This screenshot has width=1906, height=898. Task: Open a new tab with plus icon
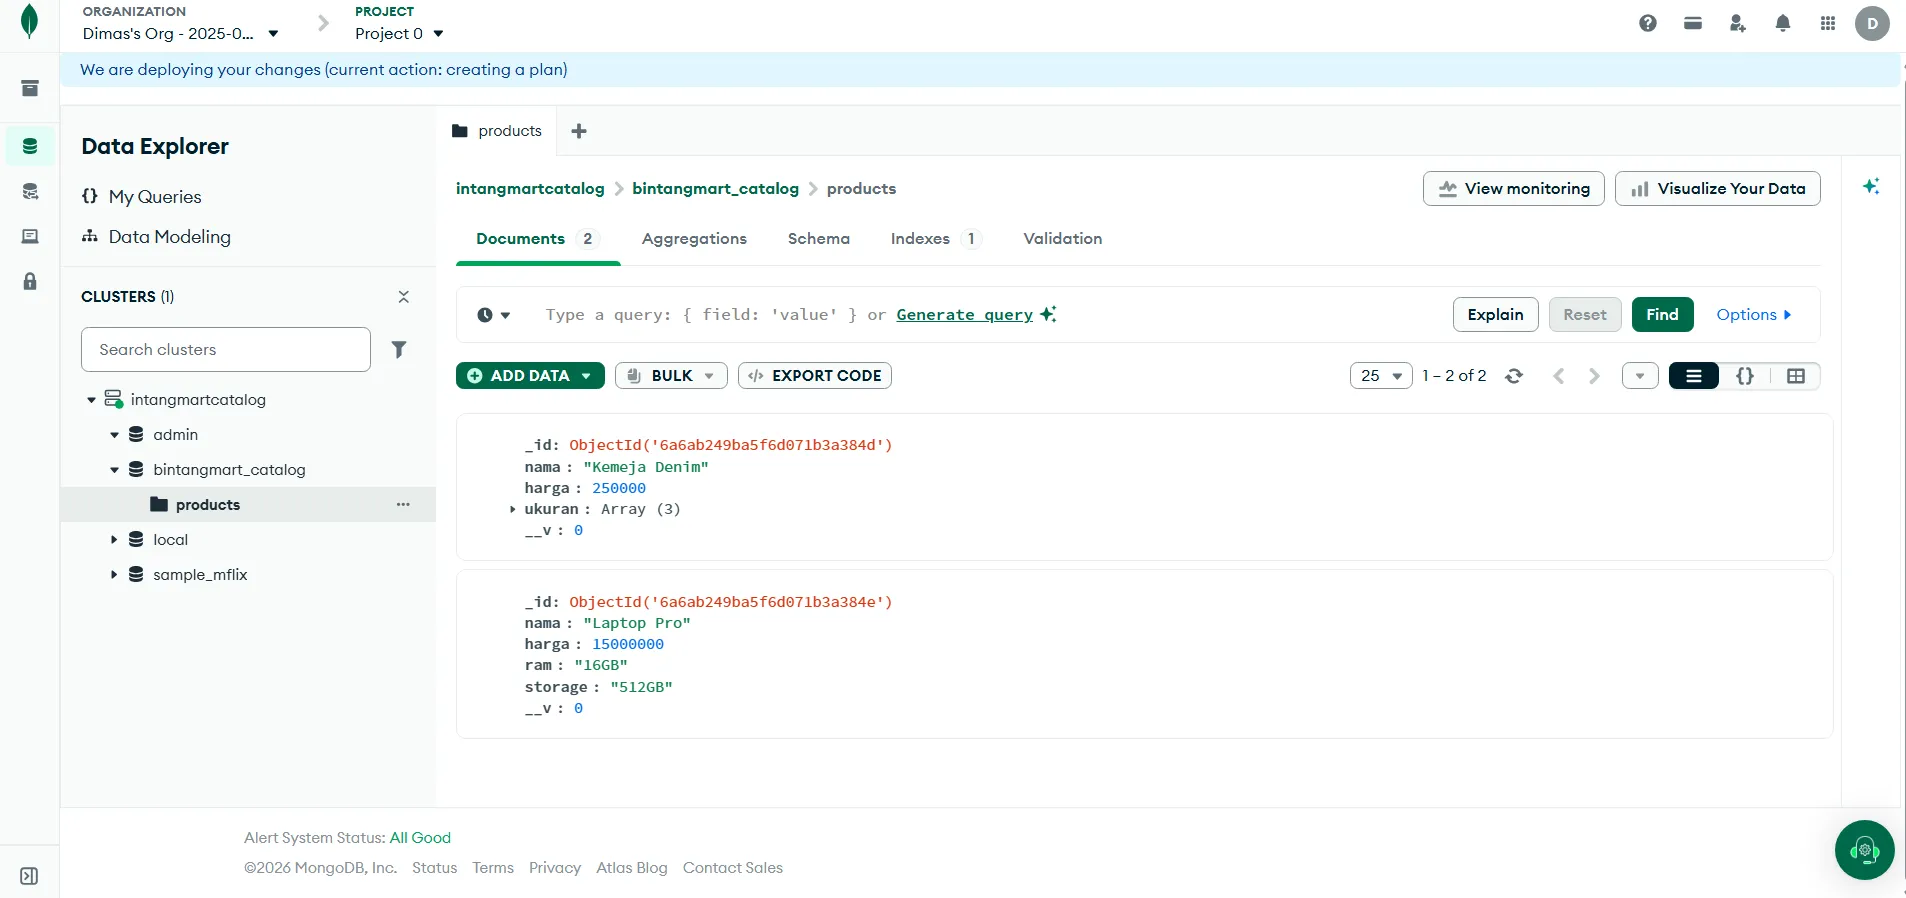pyautogui.click(x=579, y=131)
